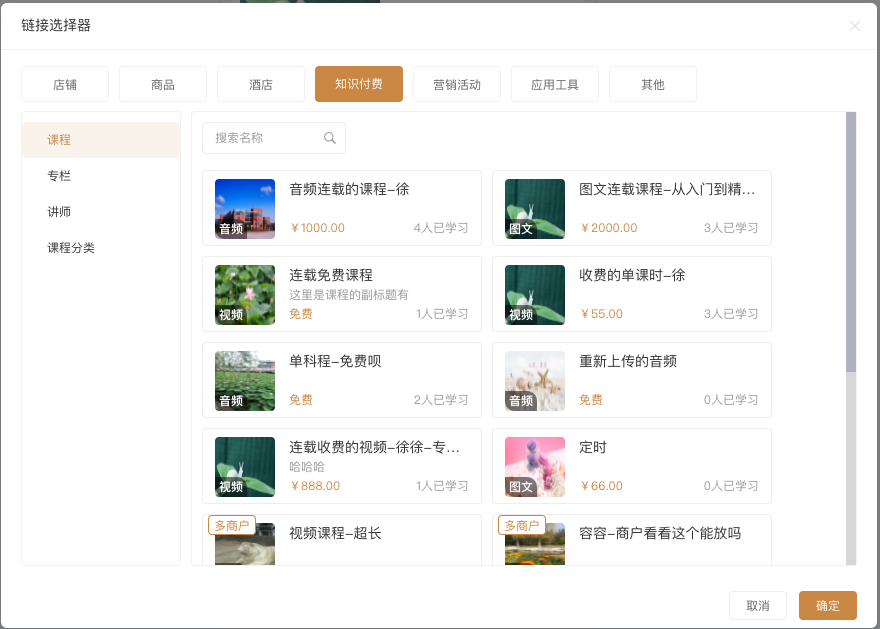Image resolution: width=880 pixels, height=629 pixels.
Task: Click the 取消 cancel button
Action: [x=758, y=605]
